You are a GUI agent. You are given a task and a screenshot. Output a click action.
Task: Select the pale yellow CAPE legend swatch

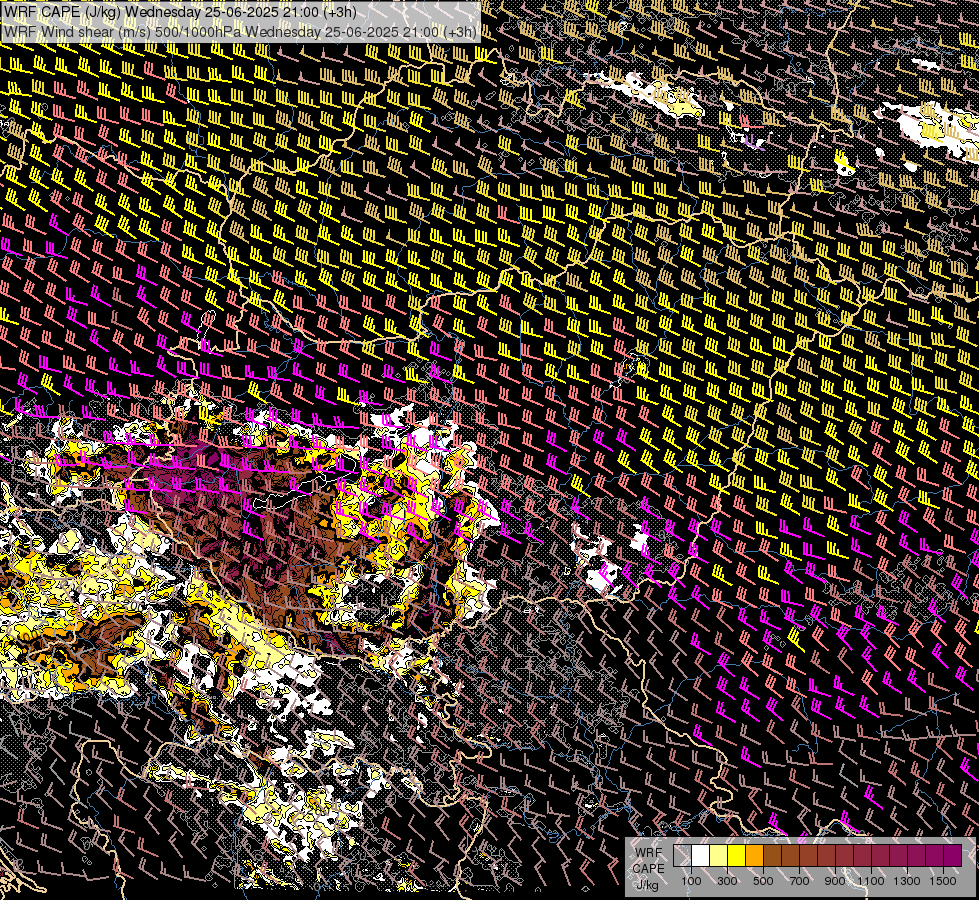pyautogui.click(x=719, y=856)
